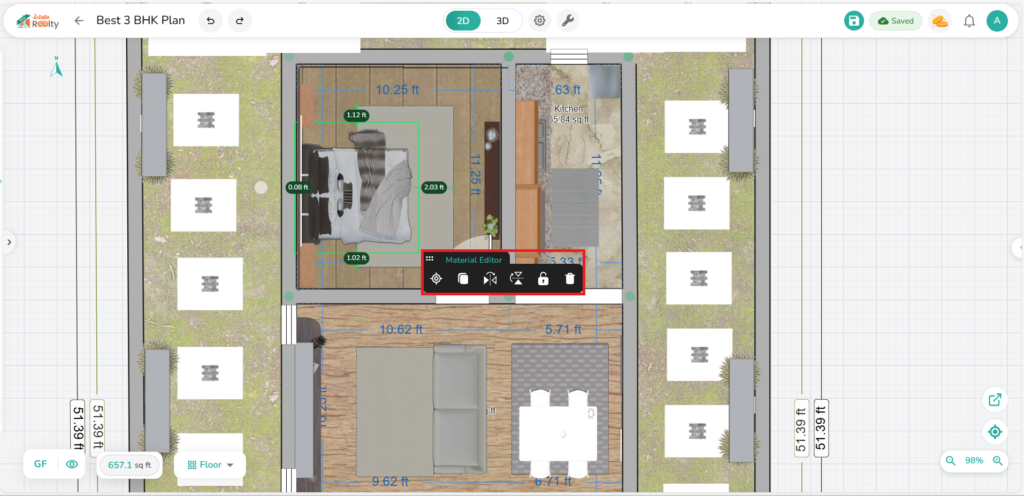The height and width of the screenshot is (496, 1024).
Task: Click the zoom in magnifier beside 98%
Action: [1001, 461]
